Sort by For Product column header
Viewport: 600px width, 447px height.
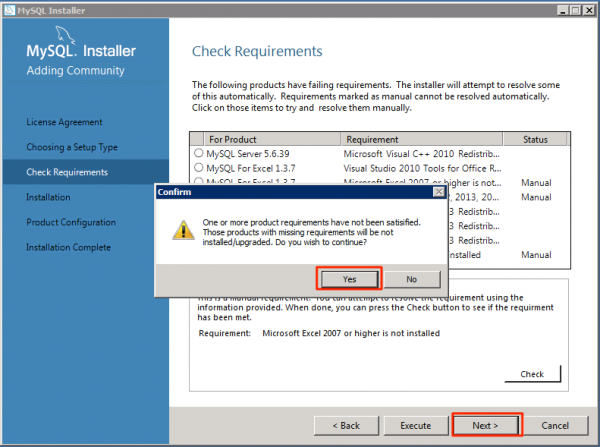click(x=272, y=139)
